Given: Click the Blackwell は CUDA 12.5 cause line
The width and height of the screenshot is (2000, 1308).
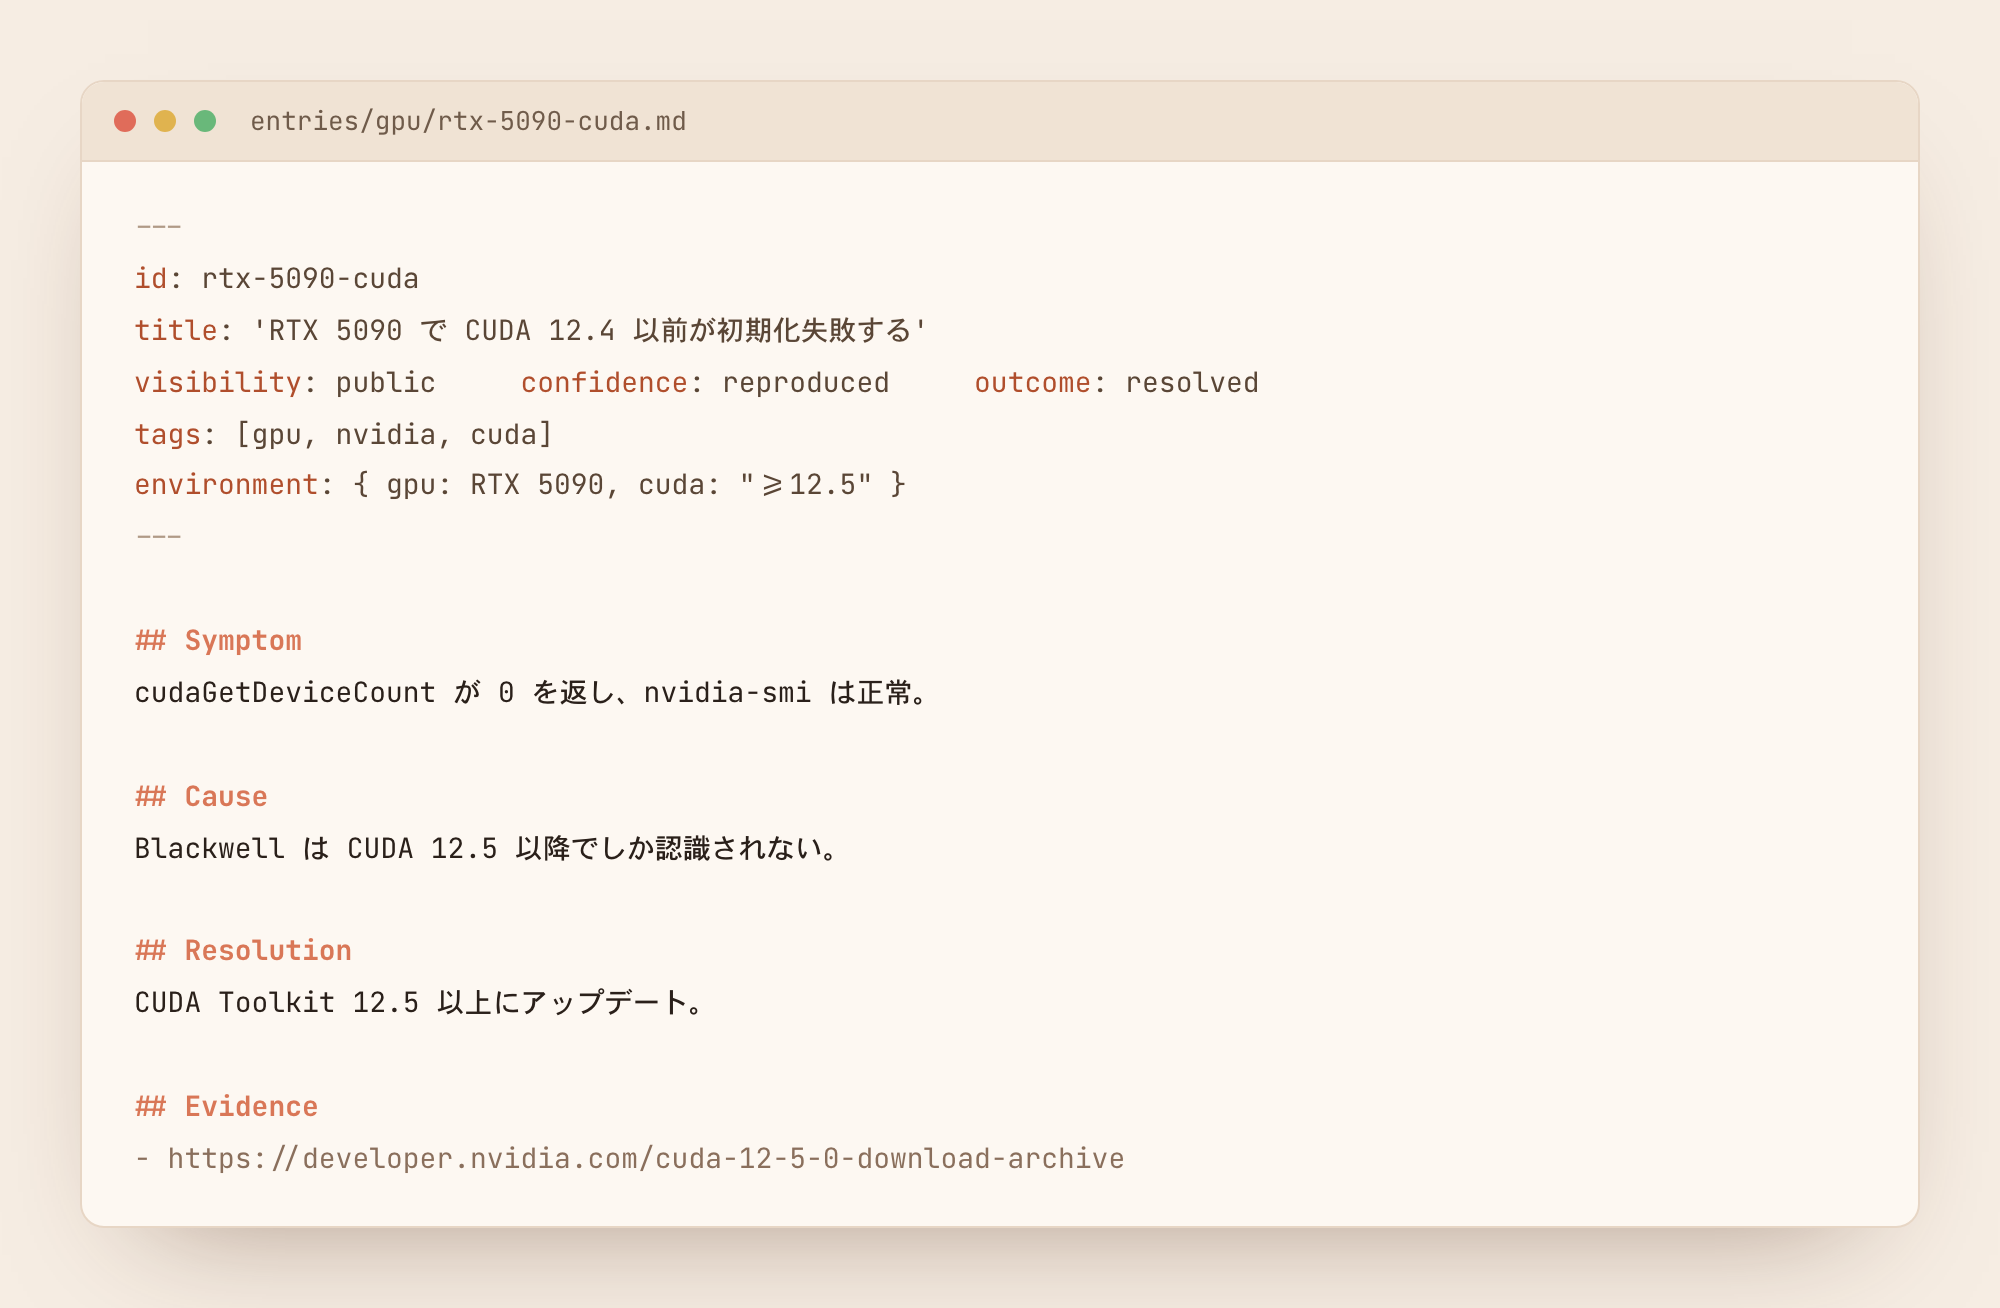Looking at the screenshot, I should click(x=487, y=848).
